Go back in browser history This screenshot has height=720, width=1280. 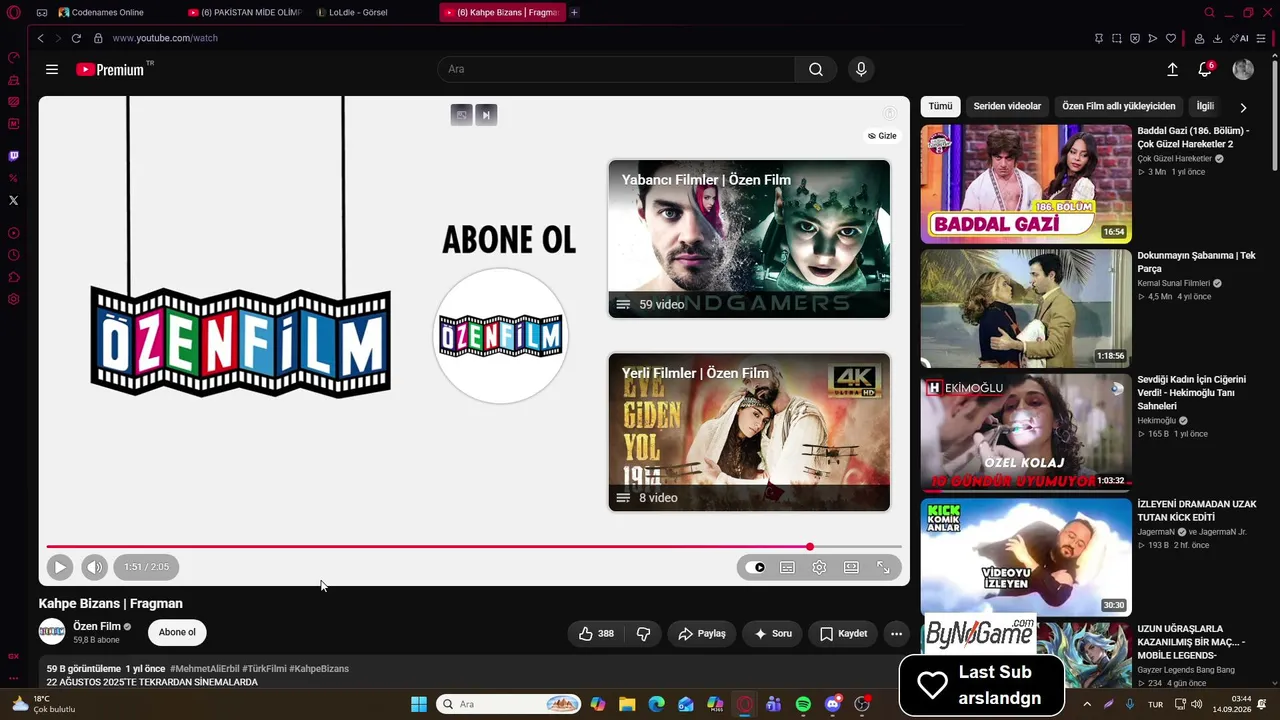pyautogui.click(x=40, y=38)
